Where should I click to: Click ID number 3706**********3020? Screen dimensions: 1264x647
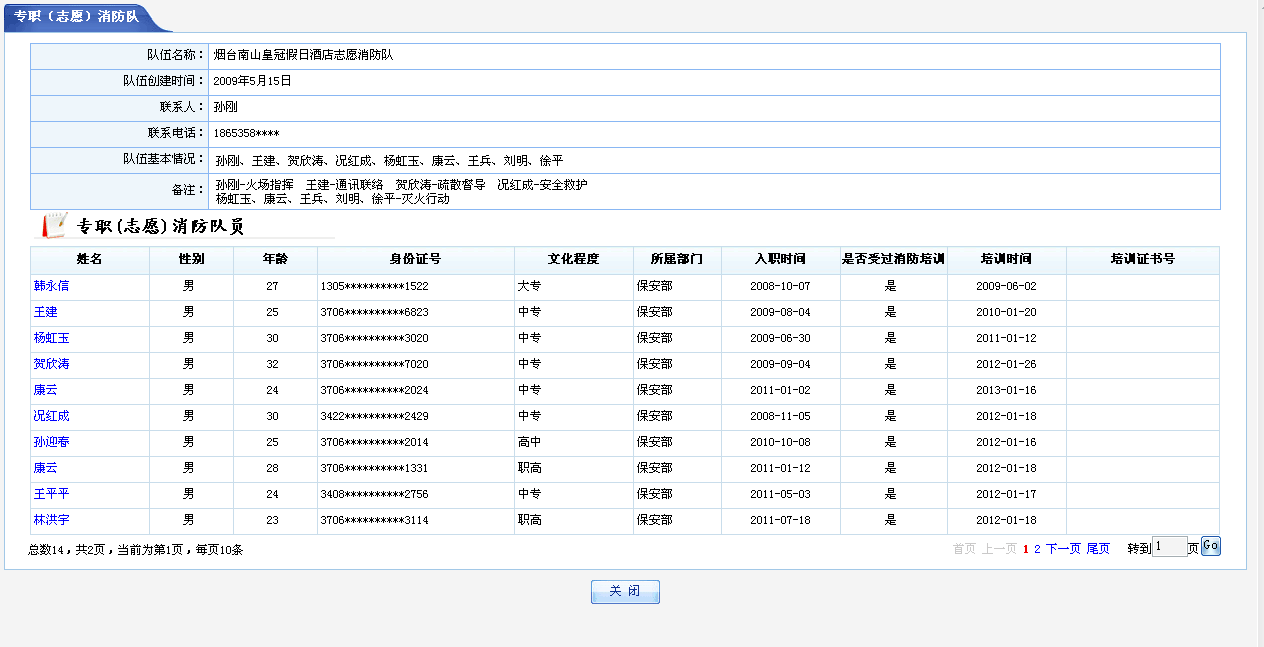coord(375,338)
